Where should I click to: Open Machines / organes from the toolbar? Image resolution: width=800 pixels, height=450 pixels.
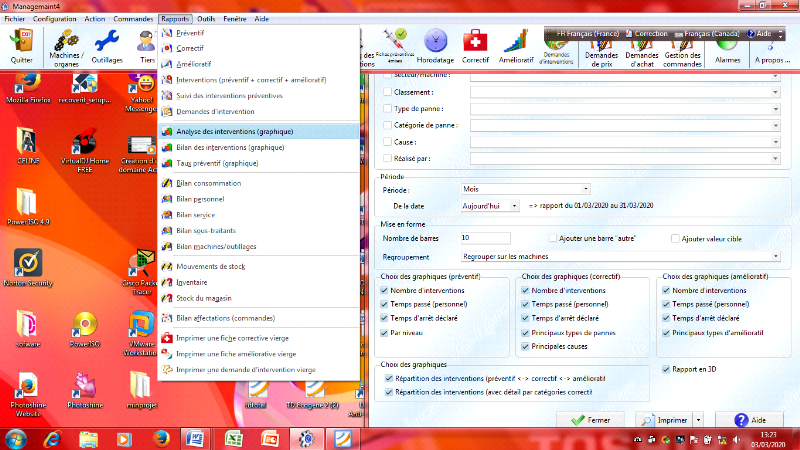pos(68,45)
